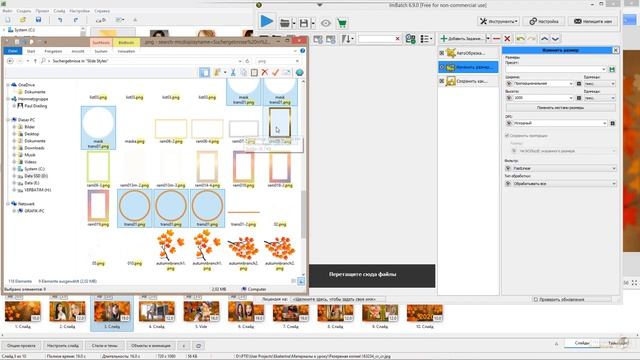Toggle checkbox of Сохранить как task
Screen dimensions: 640x360
(x=442, y=81)
